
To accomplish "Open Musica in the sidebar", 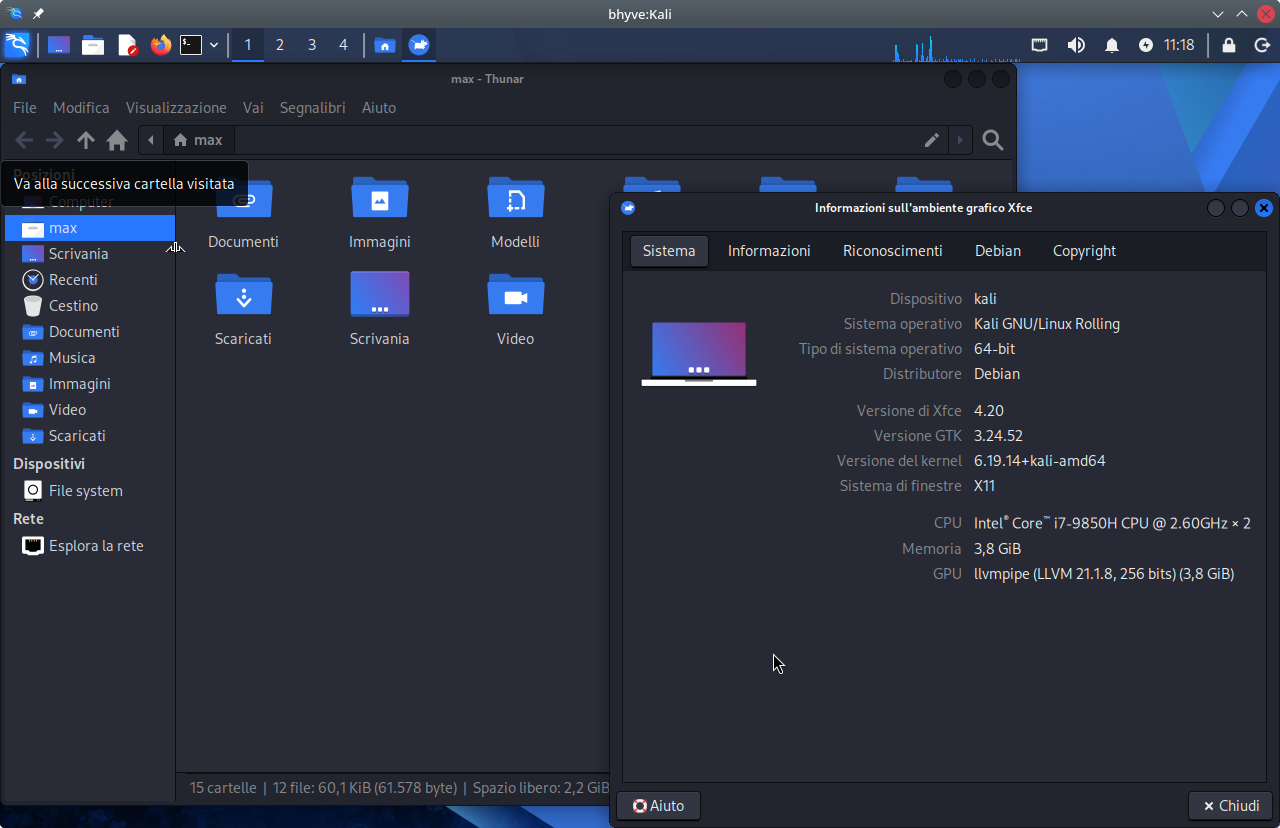I will point(90,358).
